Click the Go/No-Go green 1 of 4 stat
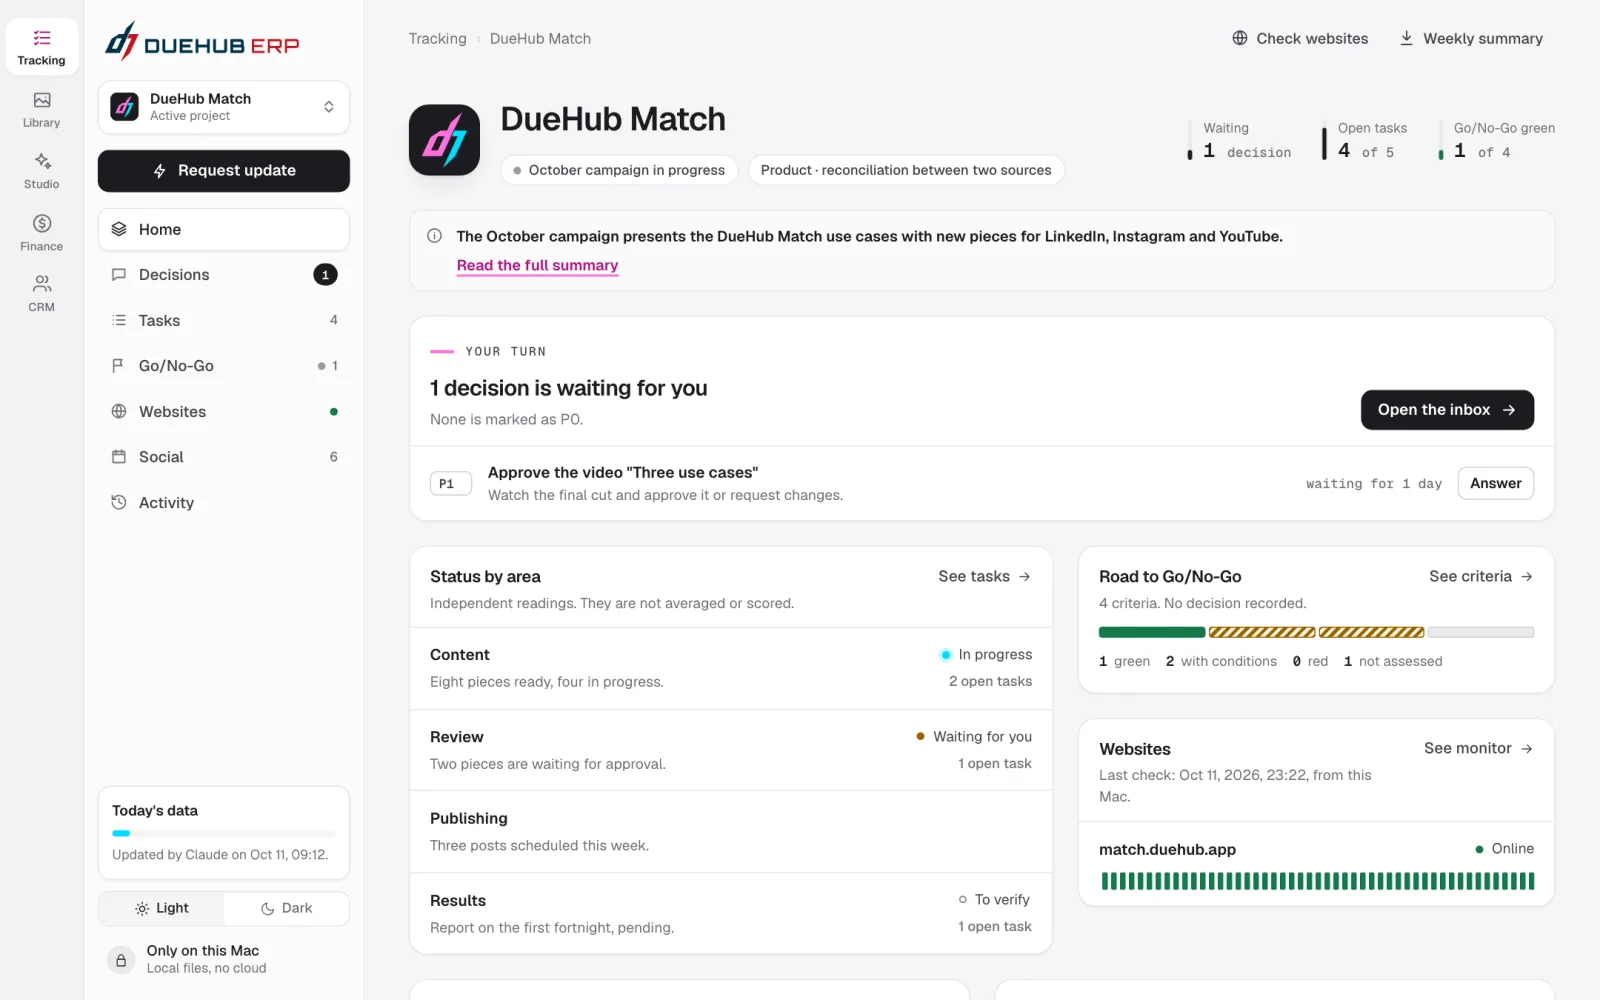Viewport: 1600px width, 1000px height. pyautogui.click(x=1497, y=140)
